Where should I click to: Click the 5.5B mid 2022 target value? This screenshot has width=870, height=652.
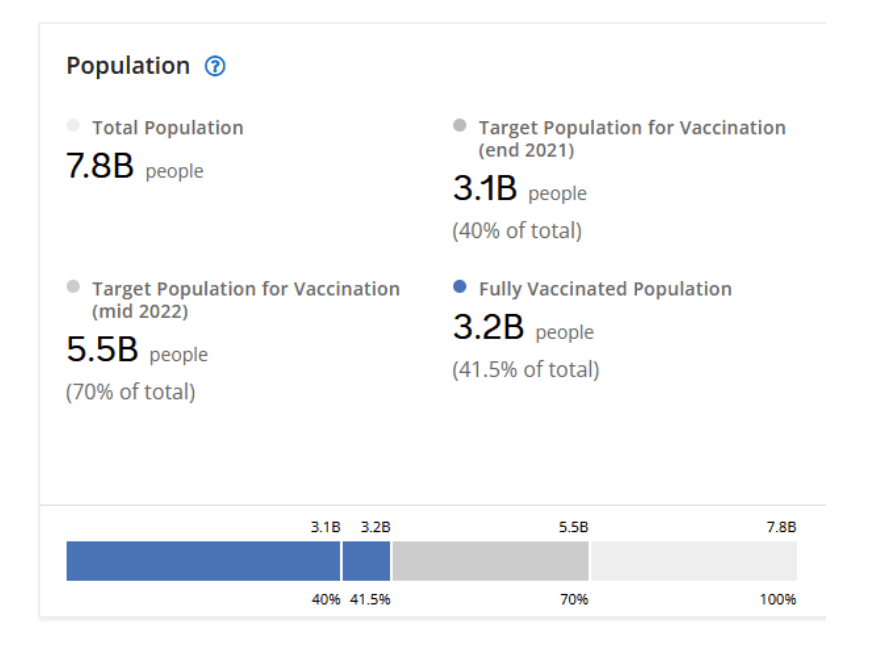point(102,351)
